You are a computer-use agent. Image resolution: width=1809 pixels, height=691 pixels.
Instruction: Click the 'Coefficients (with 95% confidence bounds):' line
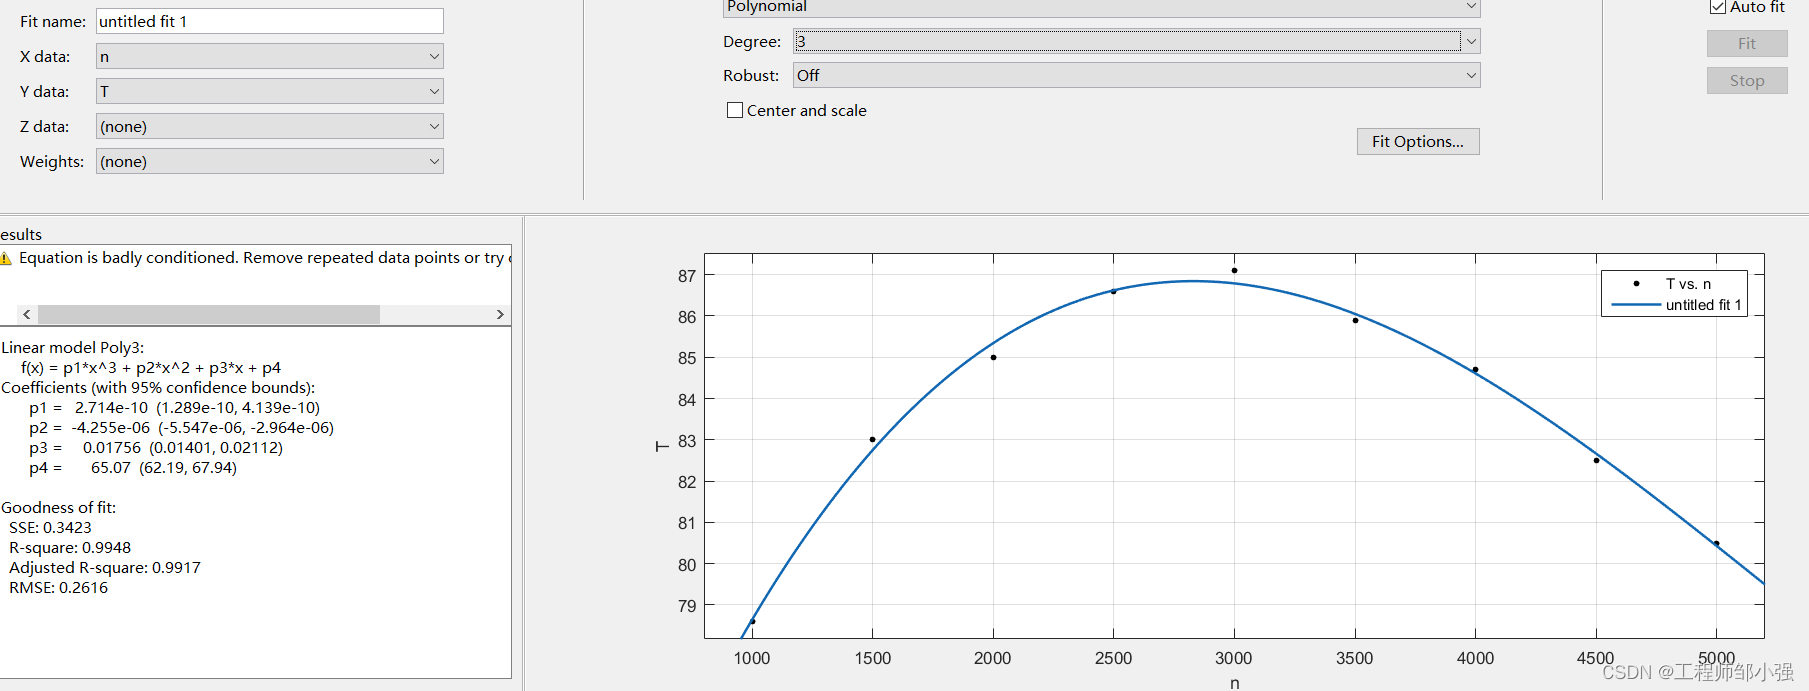click(158, 388)
